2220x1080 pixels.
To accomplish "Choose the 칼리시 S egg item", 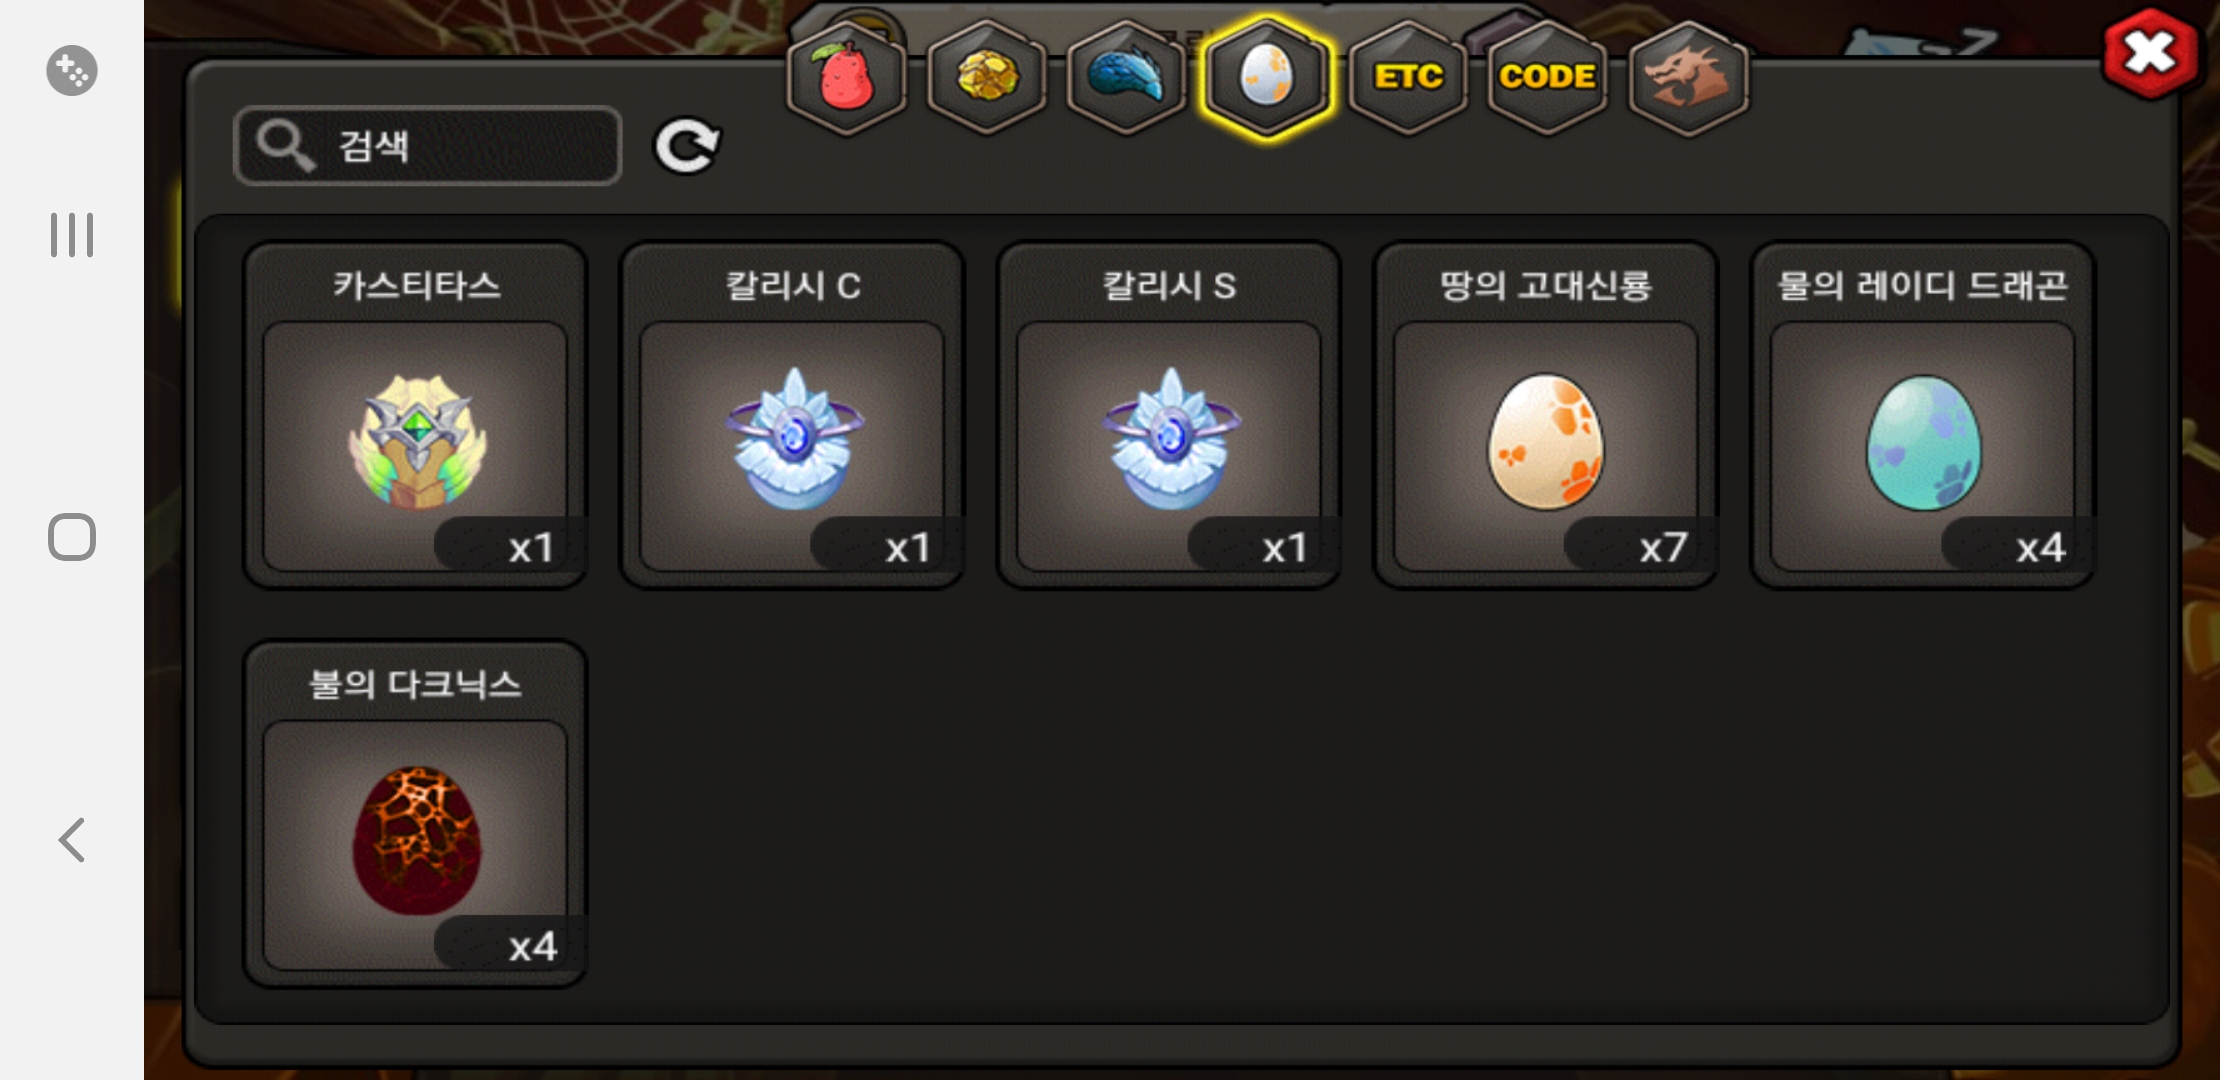I will tap(1169, 416).
